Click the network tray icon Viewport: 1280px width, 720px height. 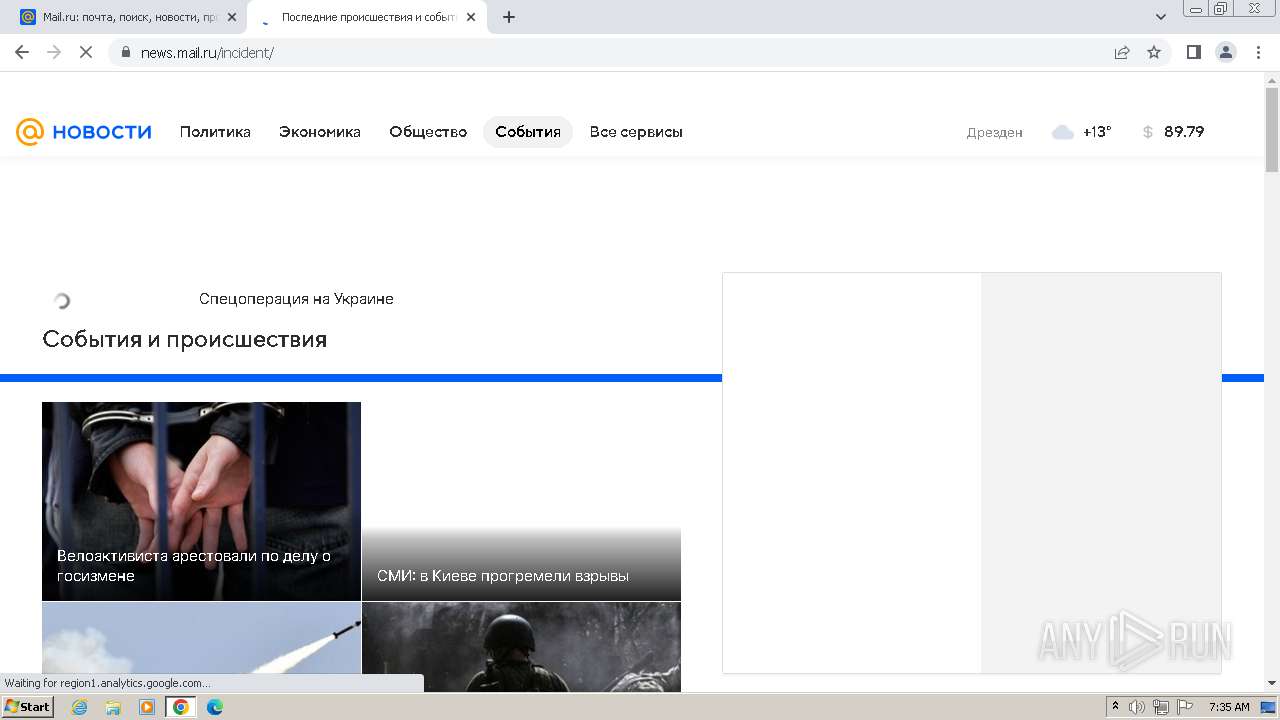[1161, 707]
